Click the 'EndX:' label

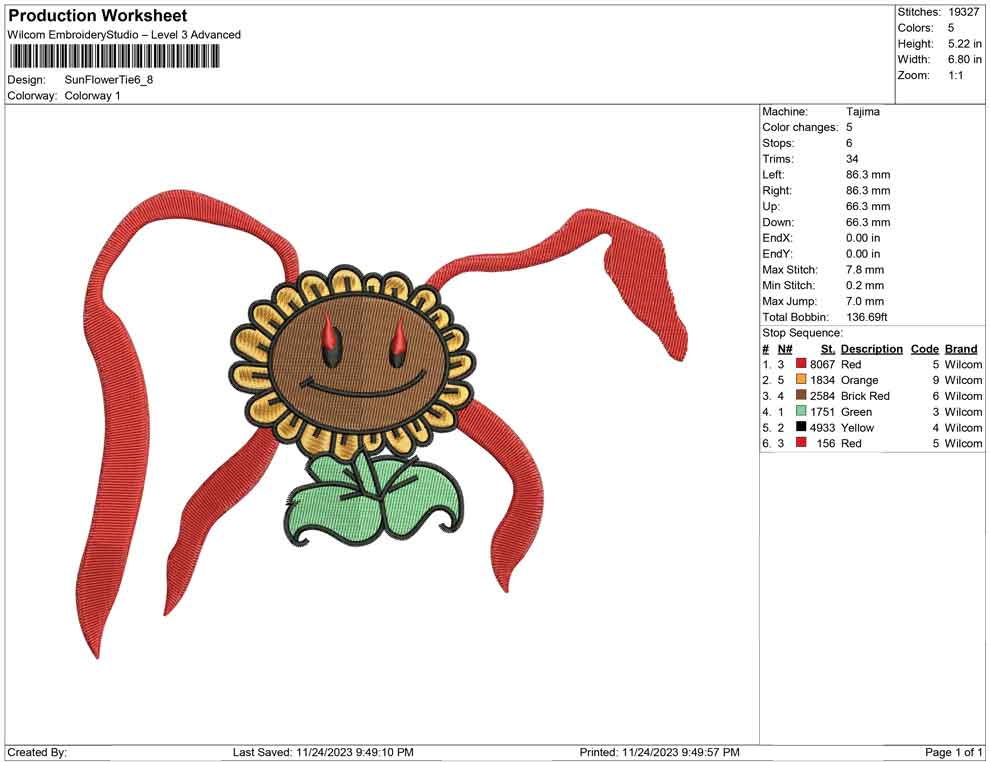(777, 238)
